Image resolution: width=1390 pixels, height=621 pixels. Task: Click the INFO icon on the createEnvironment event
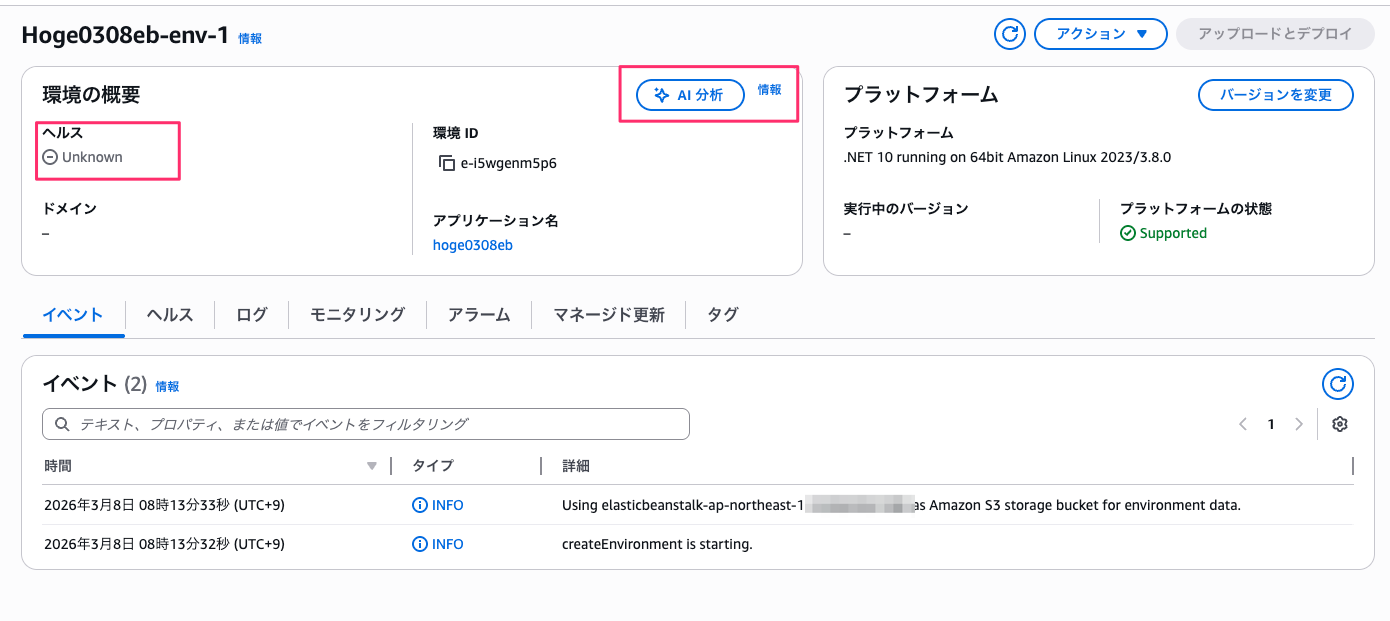(419, 544)
